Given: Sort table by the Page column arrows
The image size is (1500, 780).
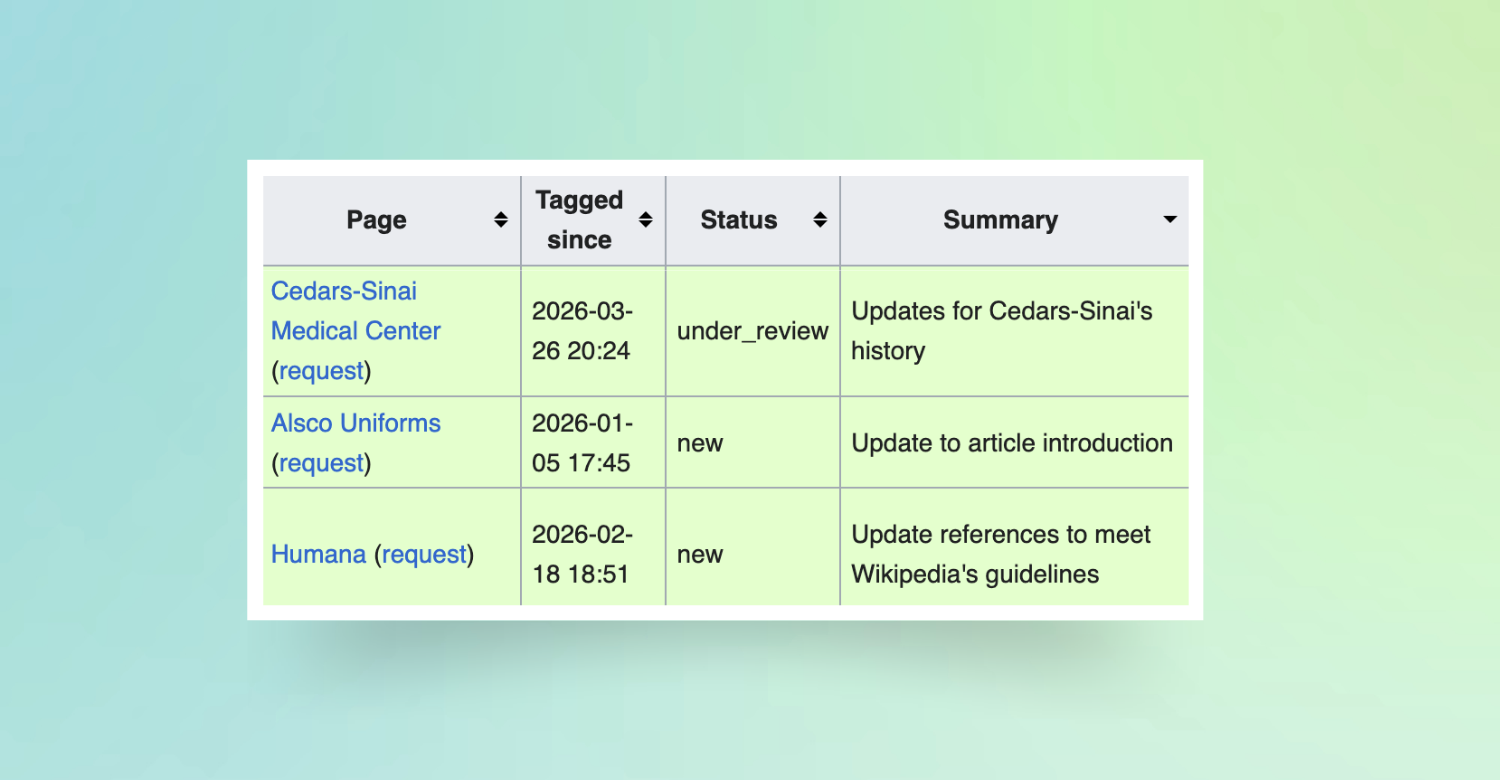Looking at the screenshot, I should pos(501,220).
